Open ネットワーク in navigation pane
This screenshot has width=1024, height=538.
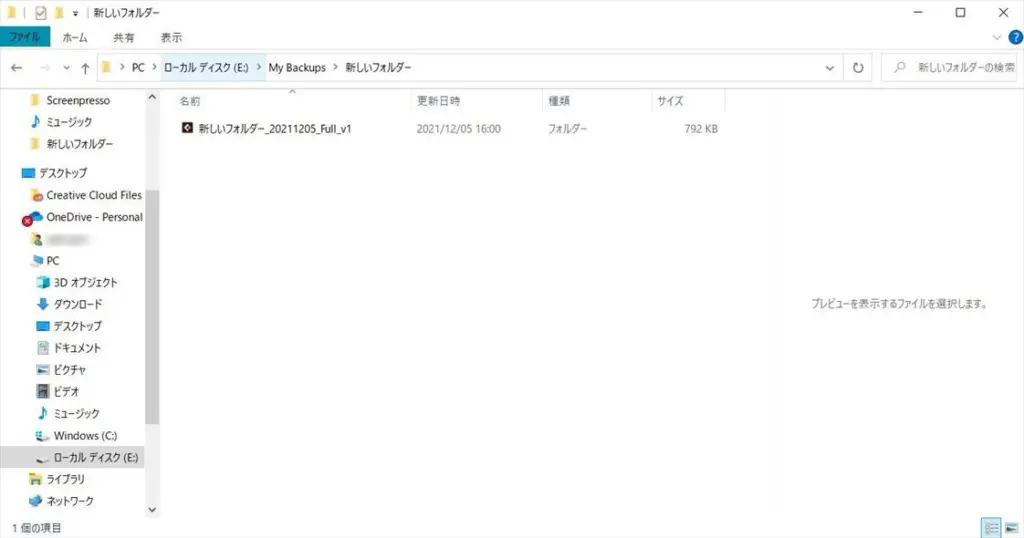click(70, 501)
